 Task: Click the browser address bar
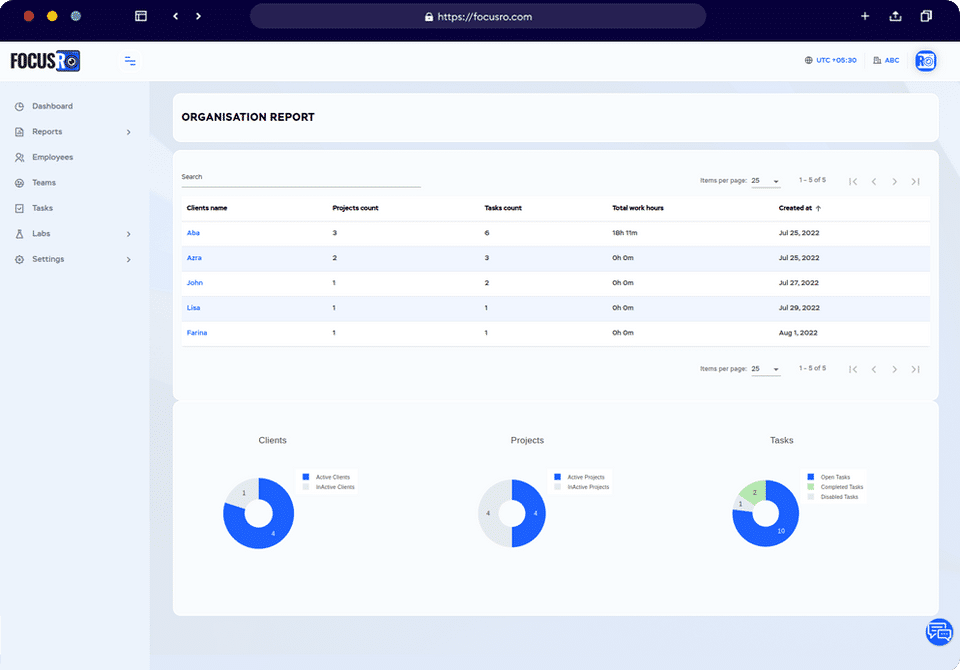[x=478, y=17]
